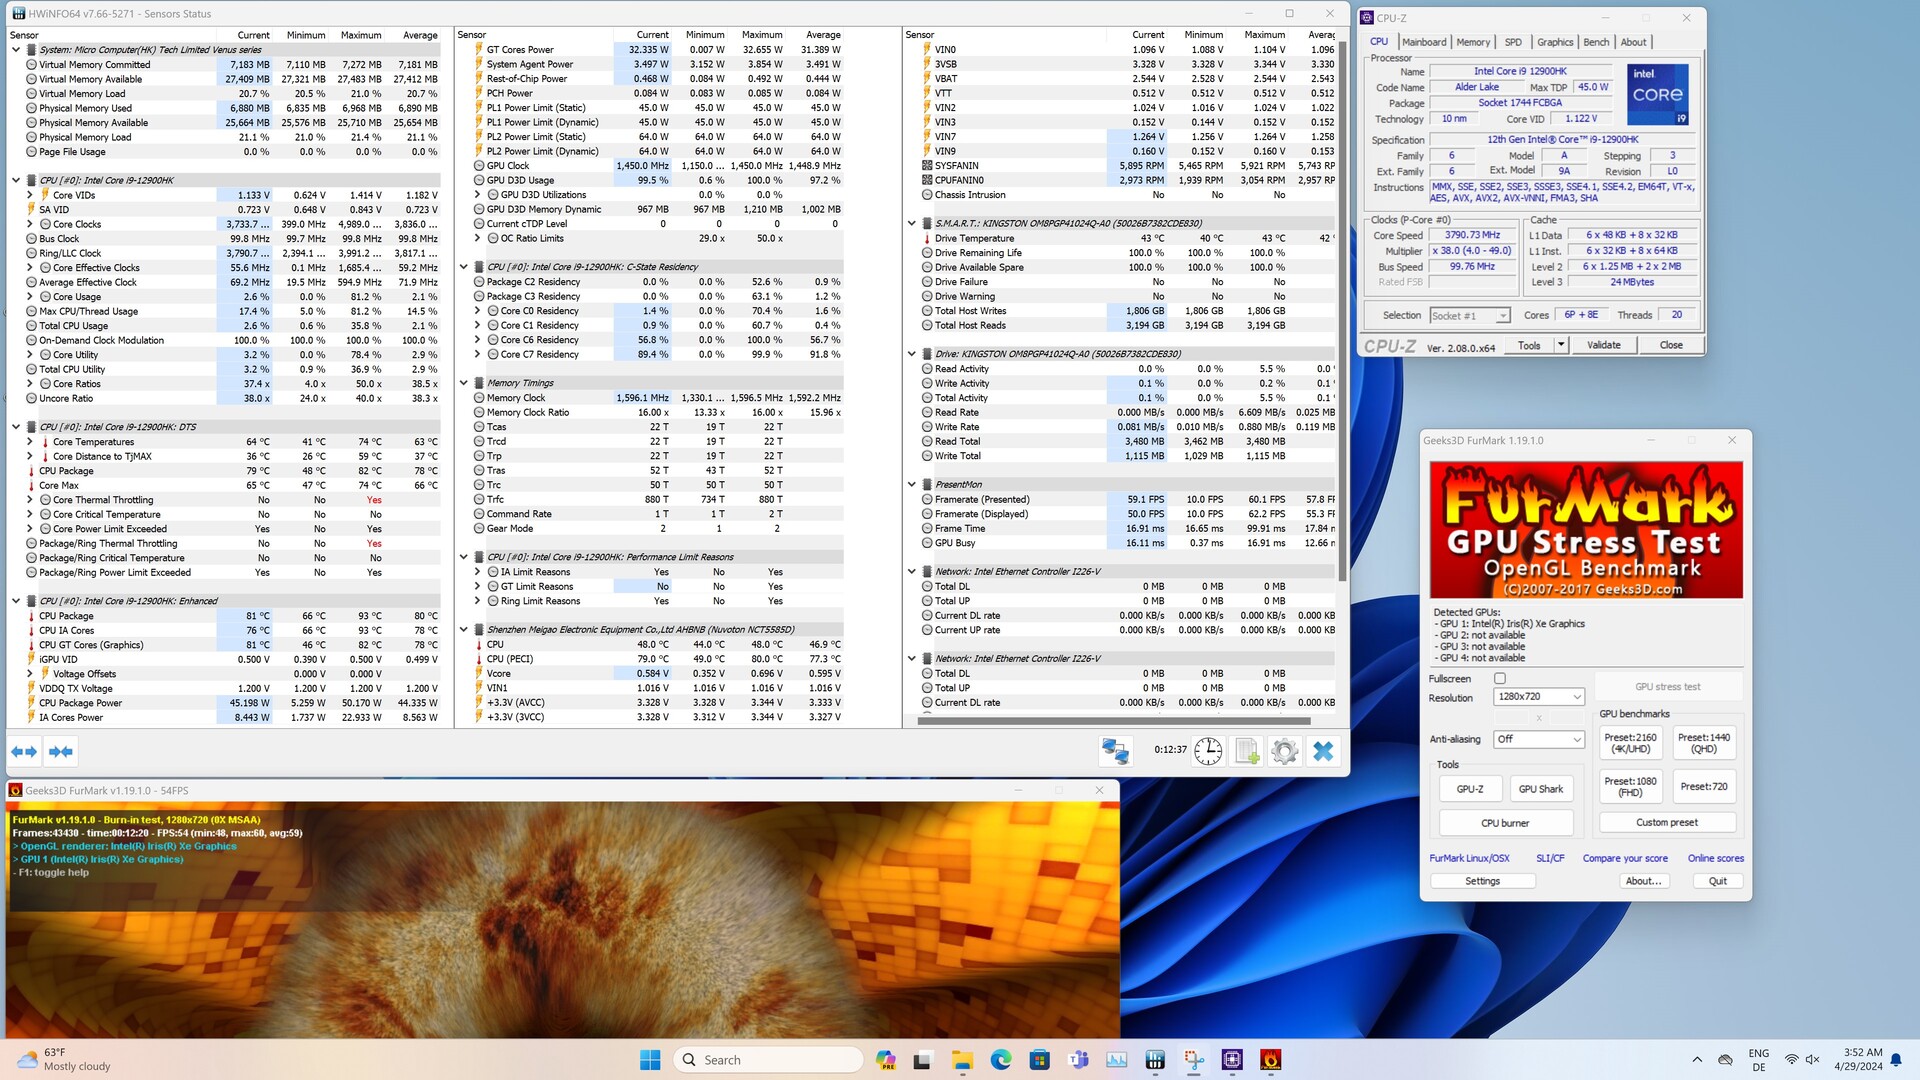Open the Wi-Fi network tray icon
This screenshot has width=1920, height=1080.
click(1792, 1060)
